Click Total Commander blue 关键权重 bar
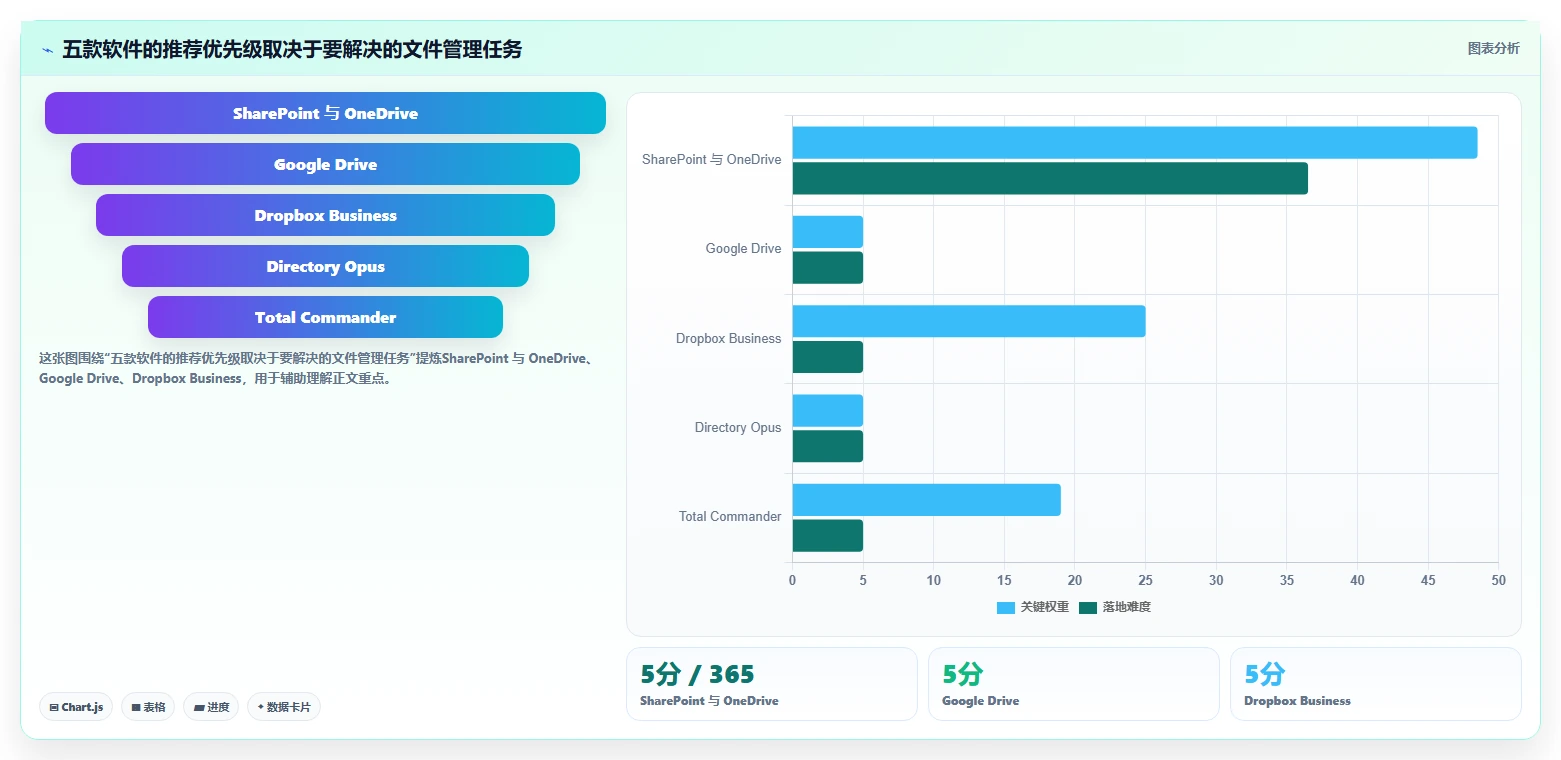 [x=927, y=500]
